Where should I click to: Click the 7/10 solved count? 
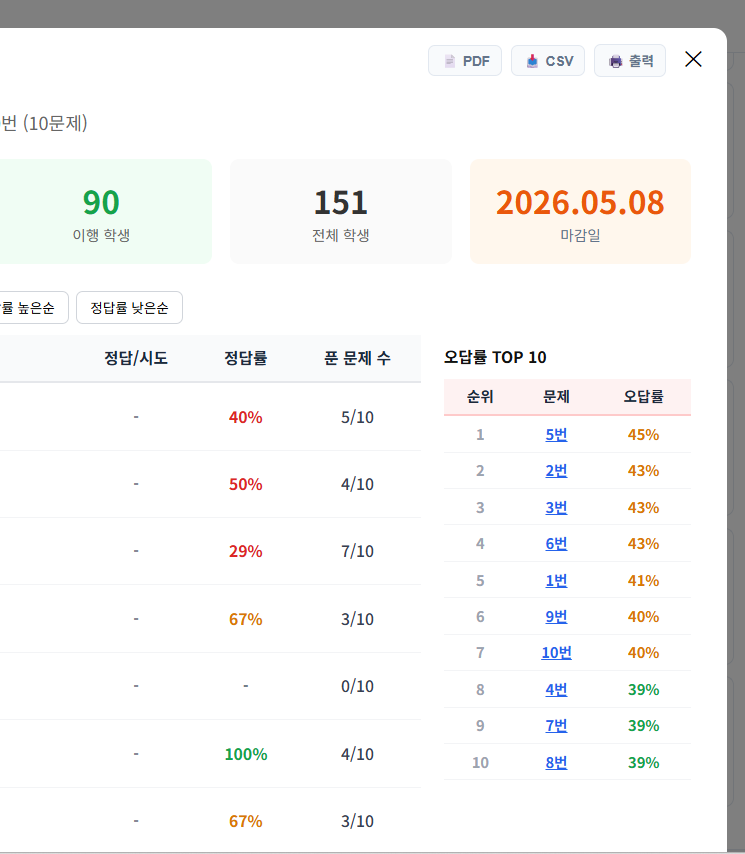point(357,551)
